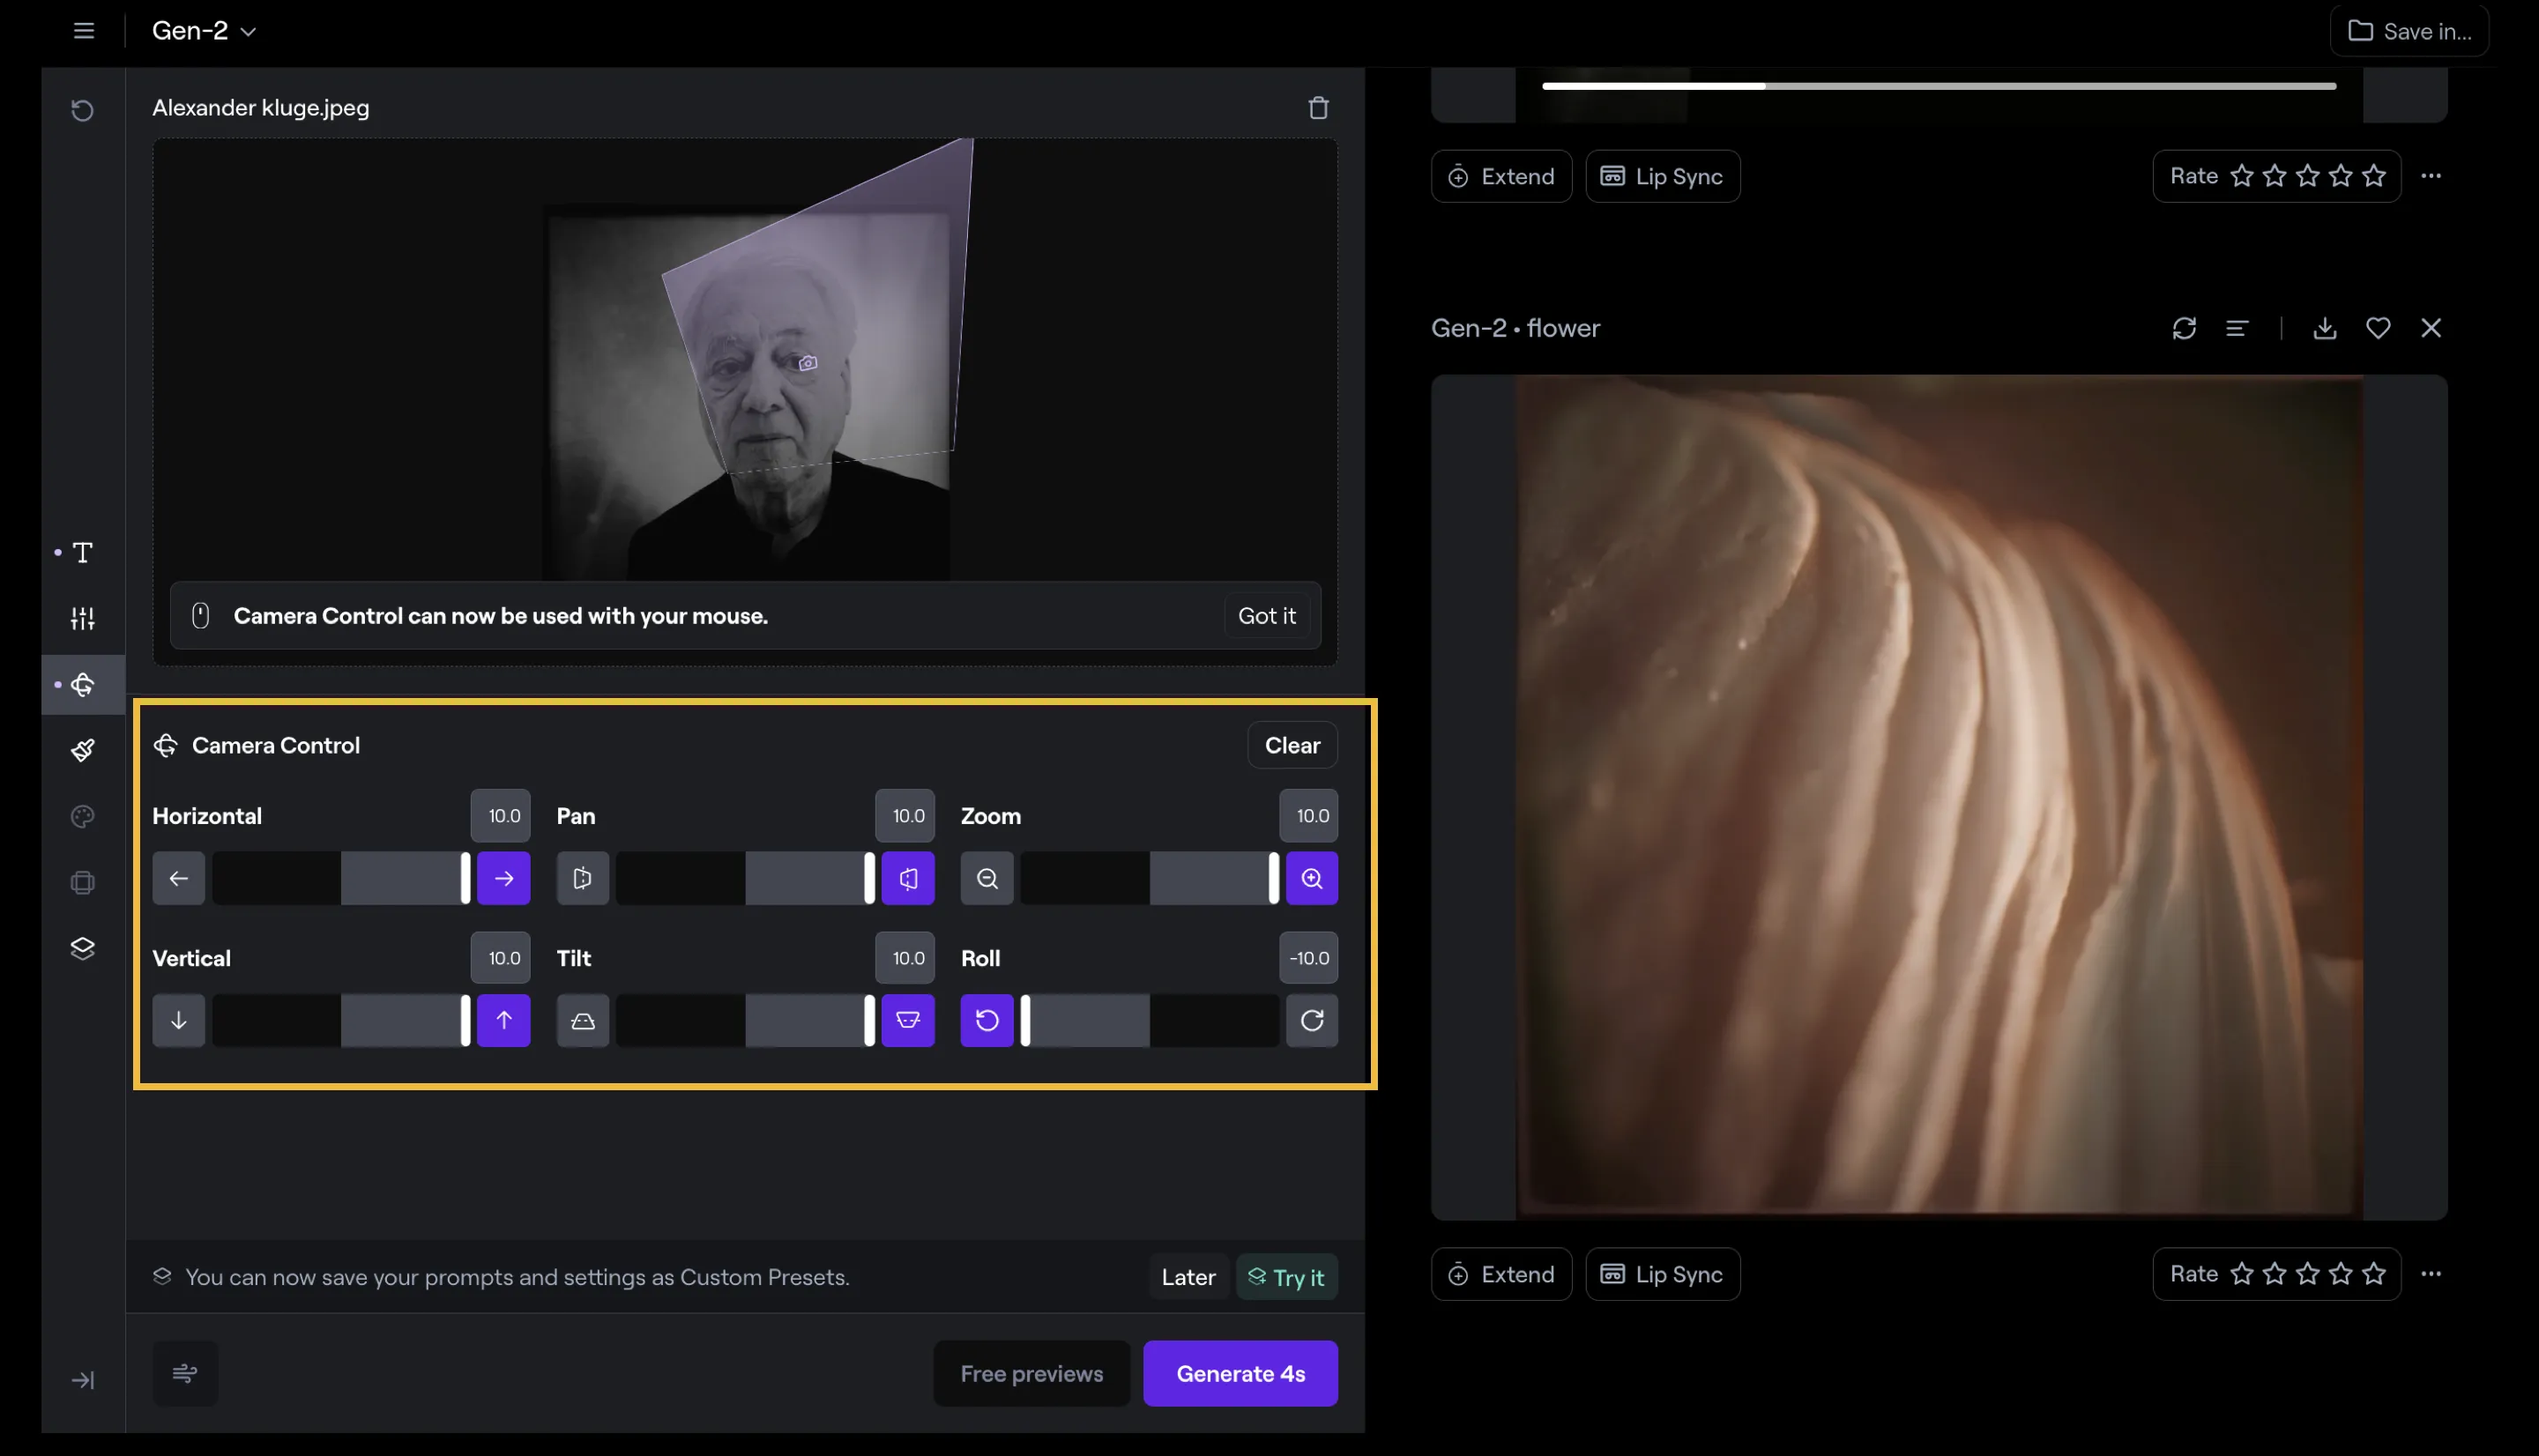Click the Roll clockwise icon
The image size is (2539, 1456).
(1312, 1020)
